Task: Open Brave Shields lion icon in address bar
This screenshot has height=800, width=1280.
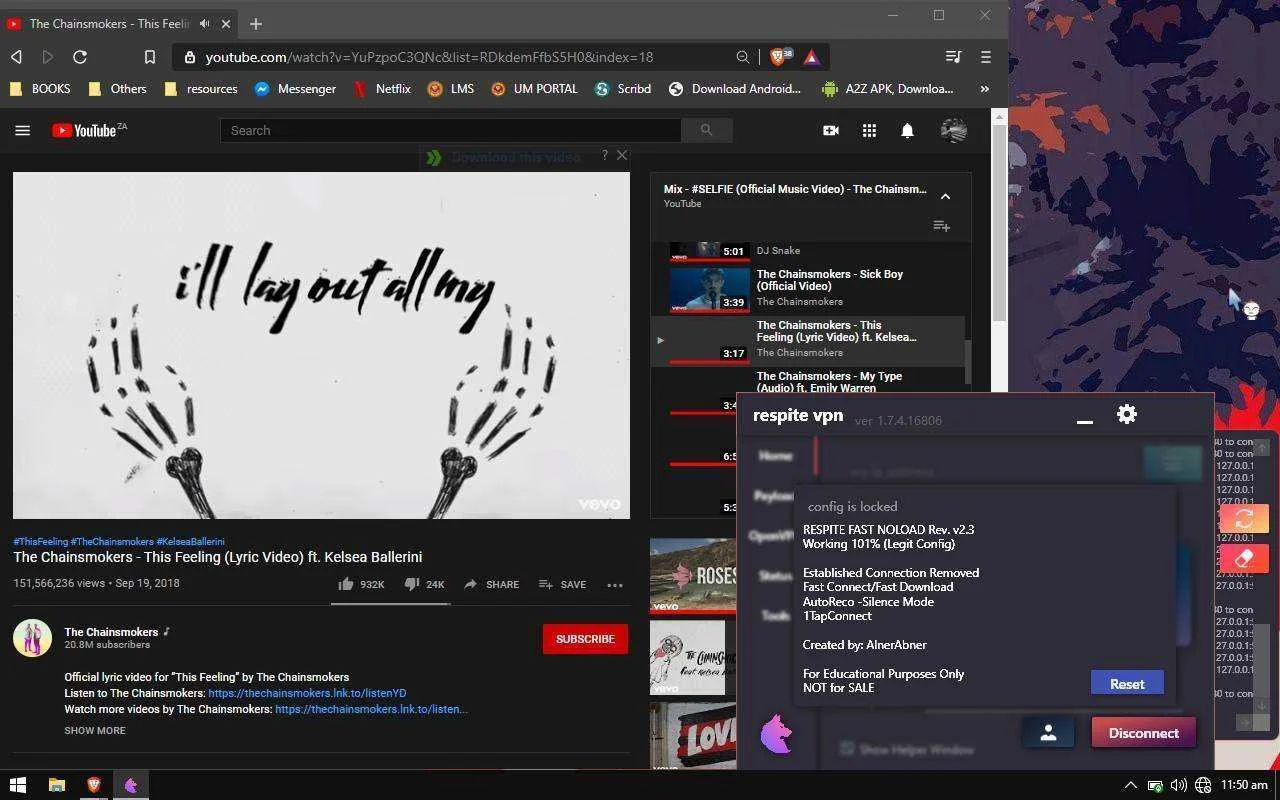Action: [778, 57]
